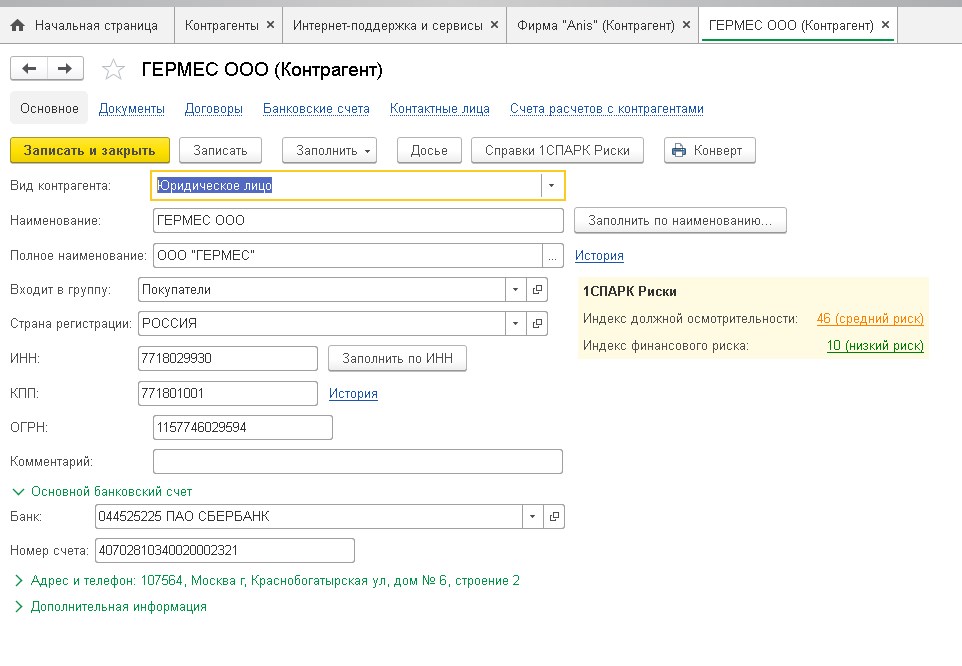Click into the Комментарий input field
The image size is (962, 666).
coord(357,461)
